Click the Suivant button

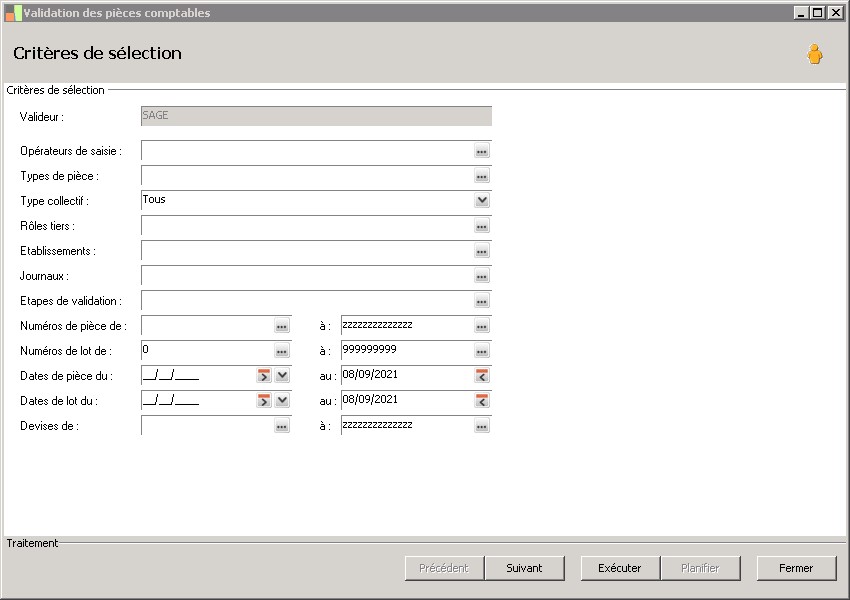524,568
